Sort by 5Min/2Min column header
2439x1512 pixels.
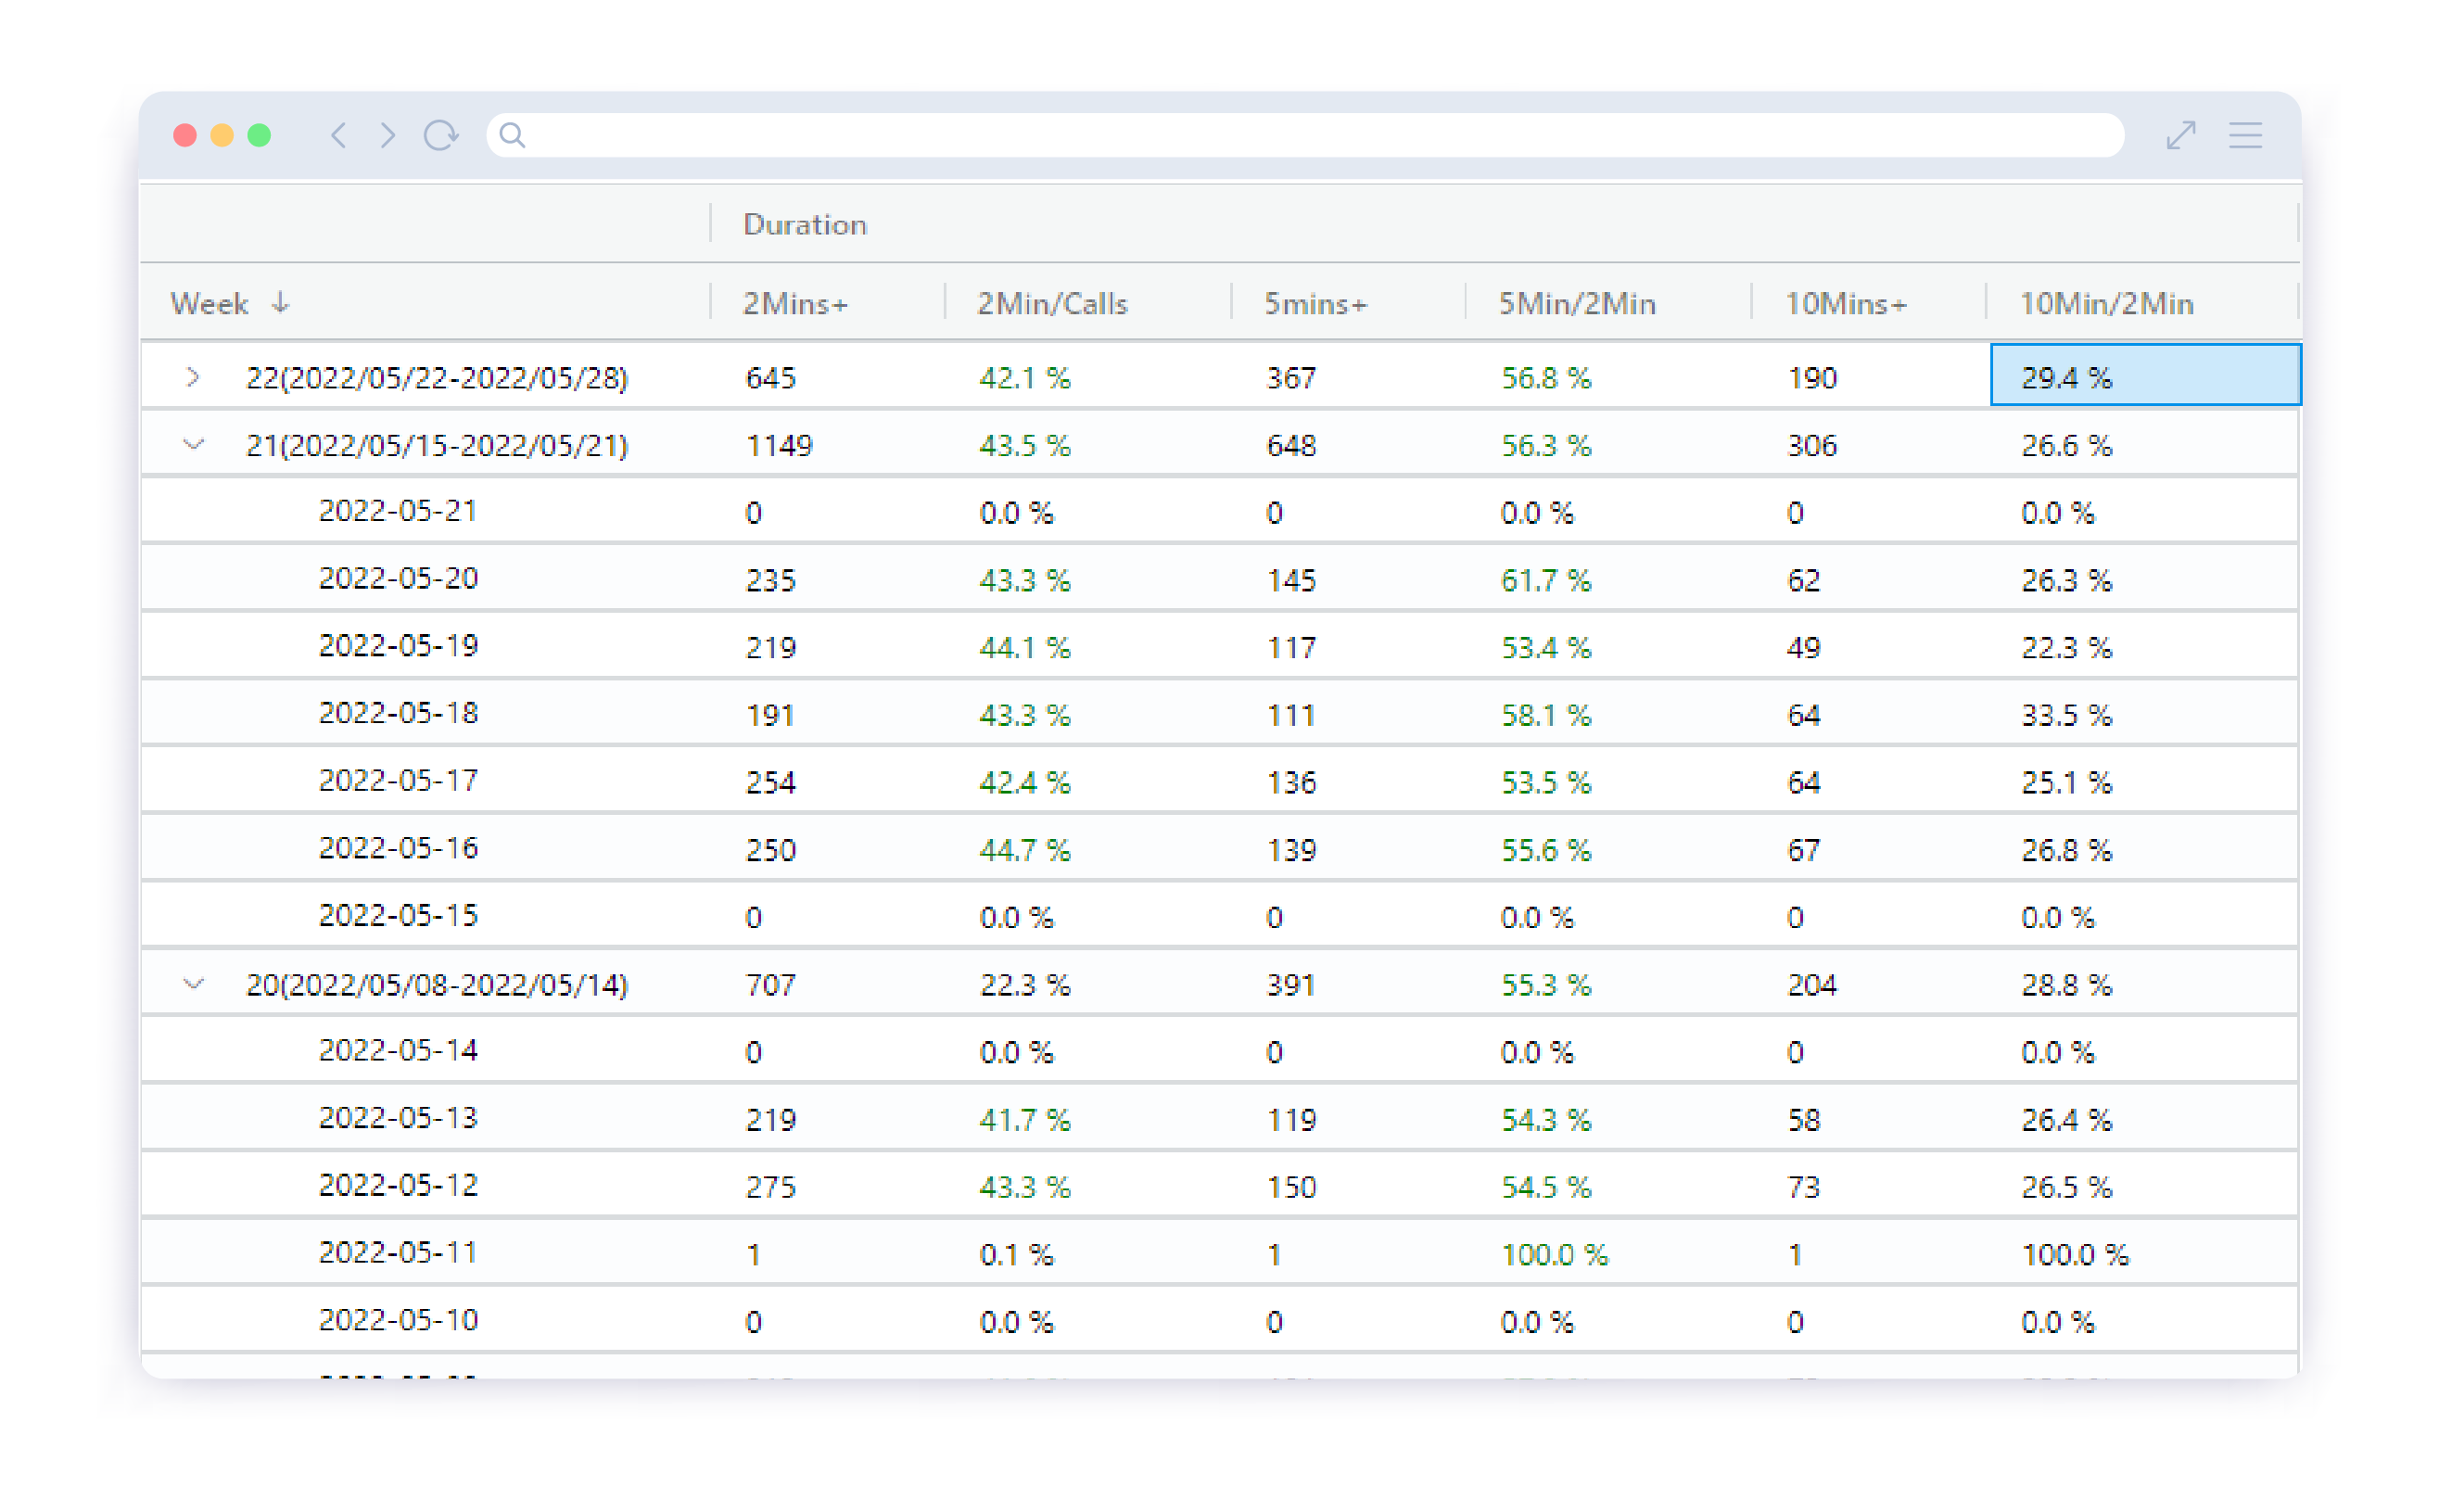pyautogui.click(x=1576, y=303)
